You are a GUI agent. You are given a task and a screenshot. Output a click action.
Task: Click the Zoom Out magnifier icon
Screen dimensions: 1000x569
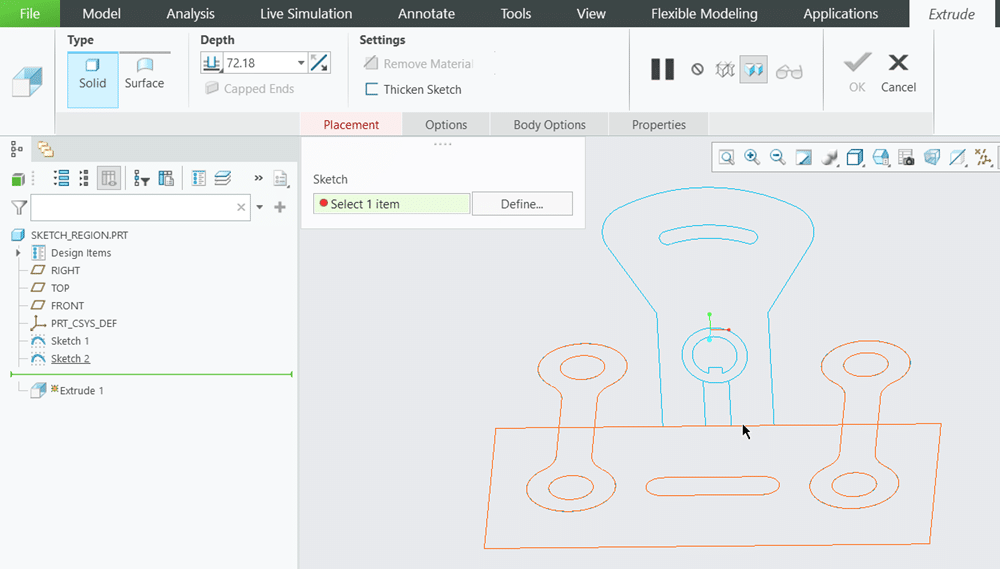(x=777, y=157)
